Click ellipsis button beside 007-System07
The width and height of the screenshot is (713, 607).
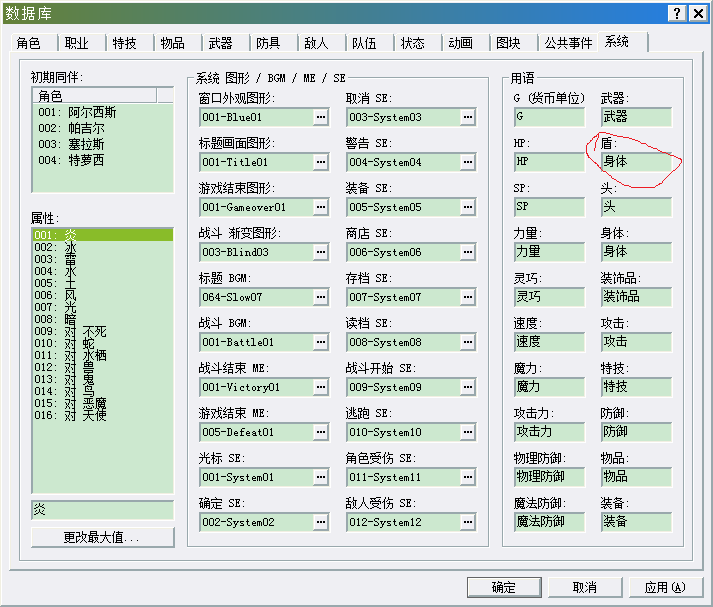pos(468,297)
